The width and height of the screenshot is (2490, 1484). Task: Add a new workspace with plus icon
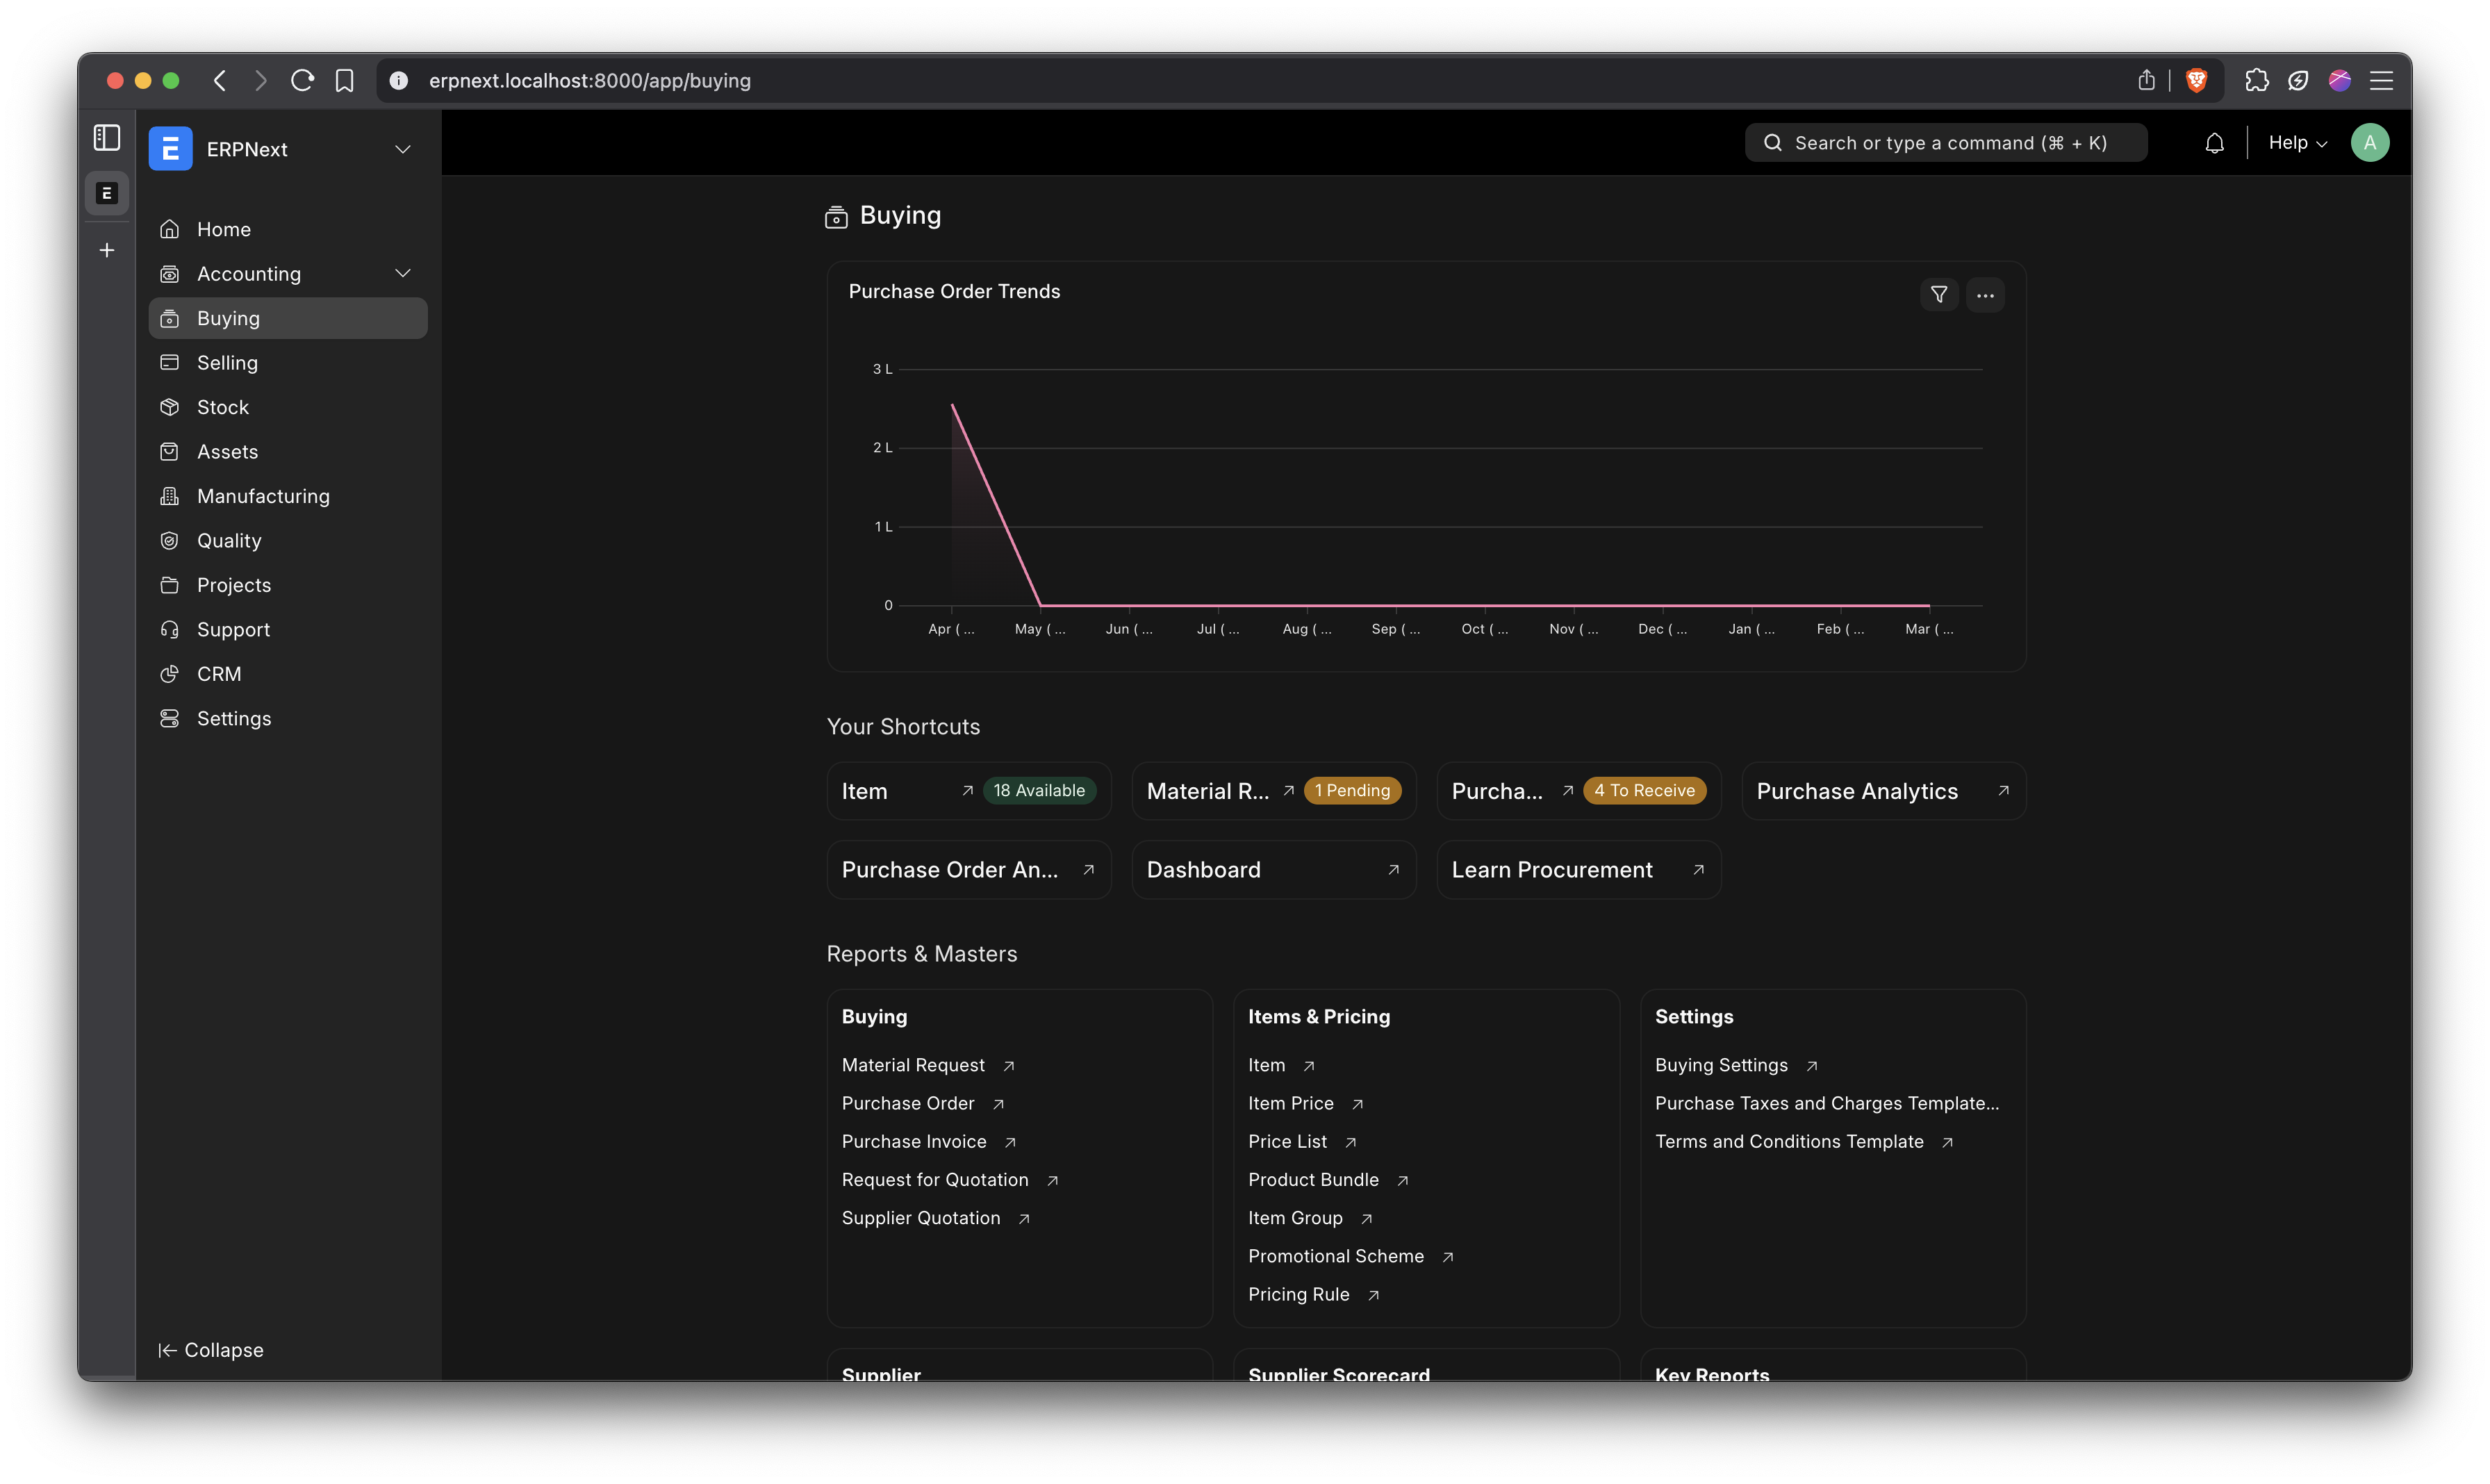[107, 250]
